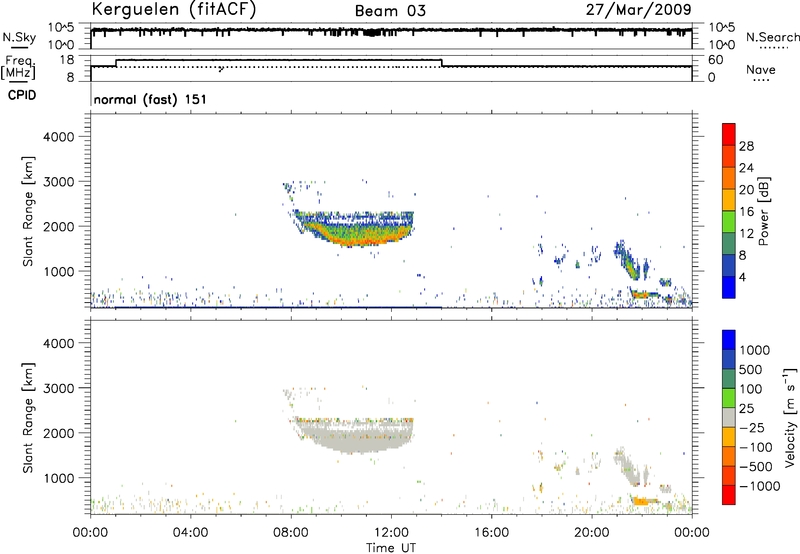Click the "12:00" time tick label
This screenshot has width=800, height=554.
click(391, 533)
